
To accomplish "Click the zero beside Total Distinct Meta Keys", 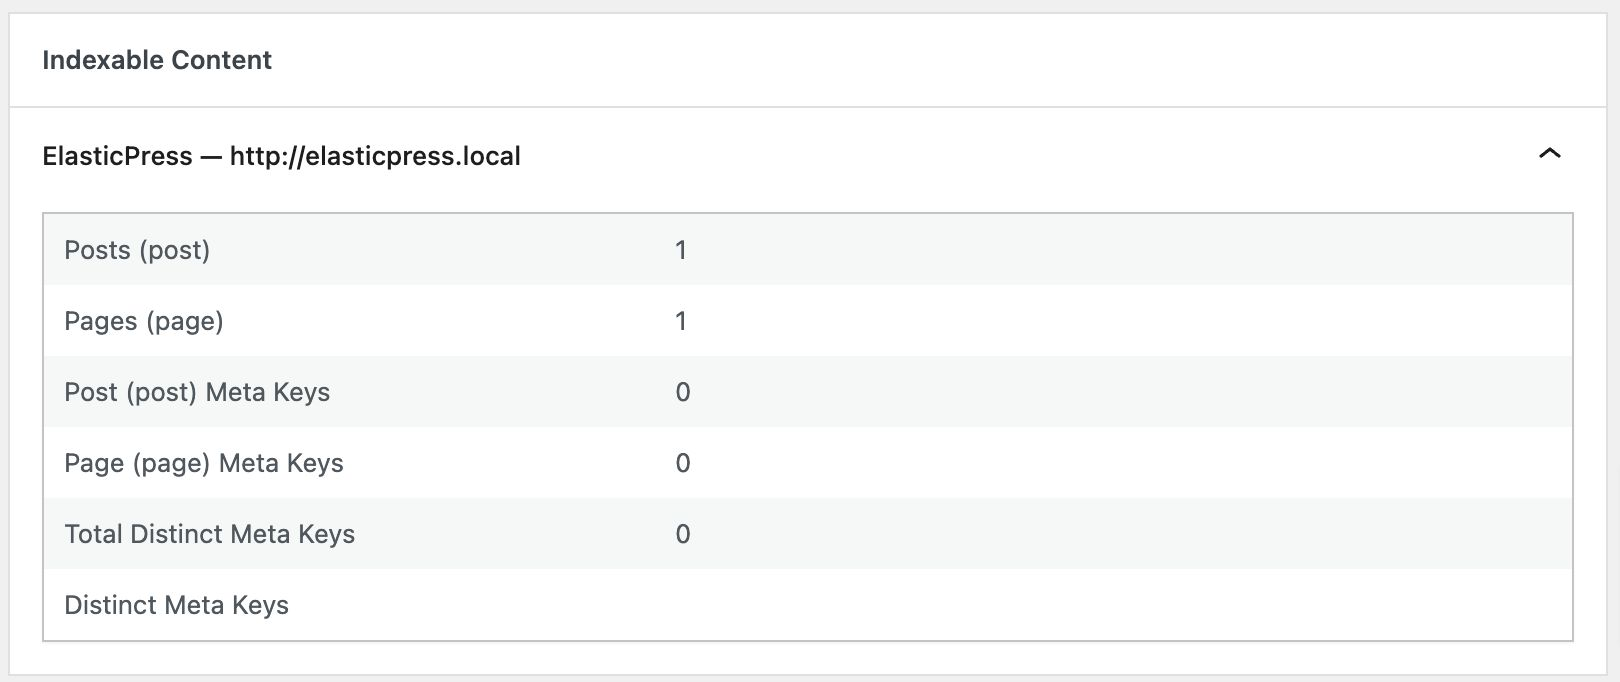I will click(682, 534).
